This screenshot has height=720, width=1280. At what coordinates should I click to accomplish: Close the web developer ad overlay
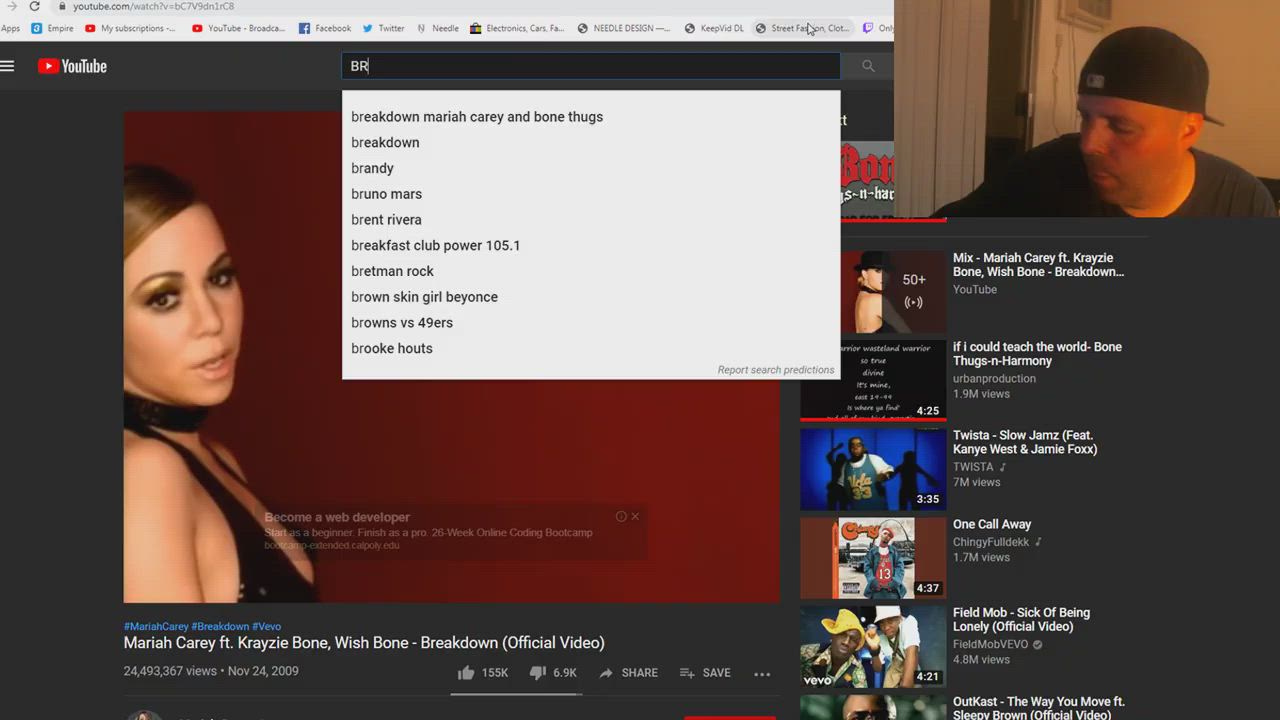click(635, 516)
